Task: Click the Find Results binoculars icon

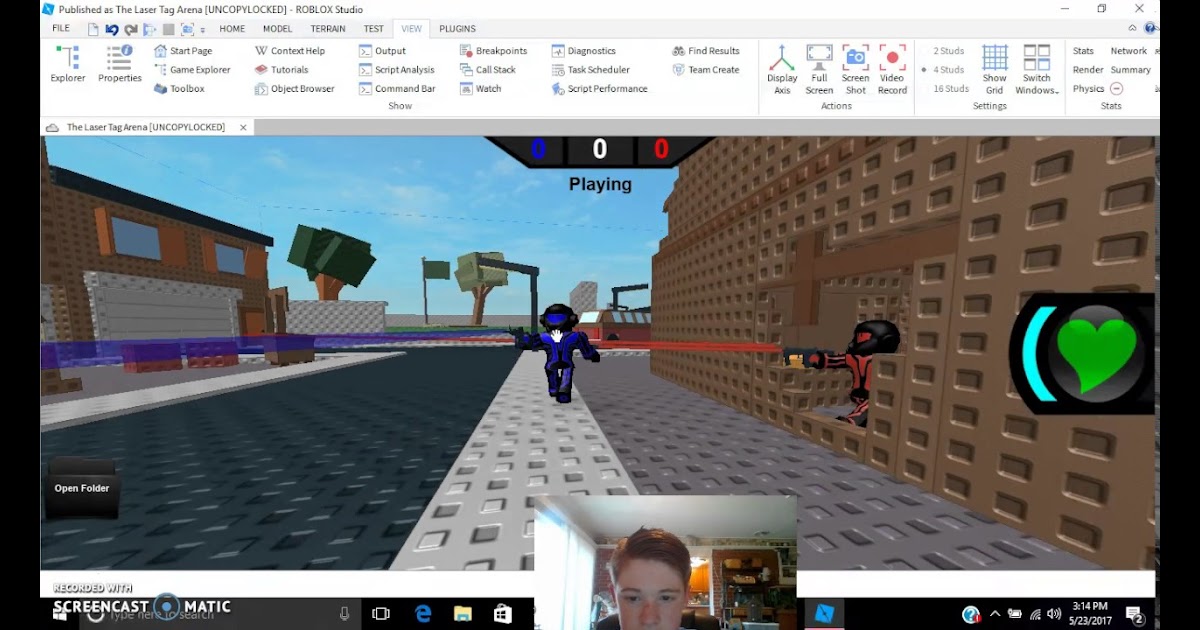Action: (x=679, y=51)
